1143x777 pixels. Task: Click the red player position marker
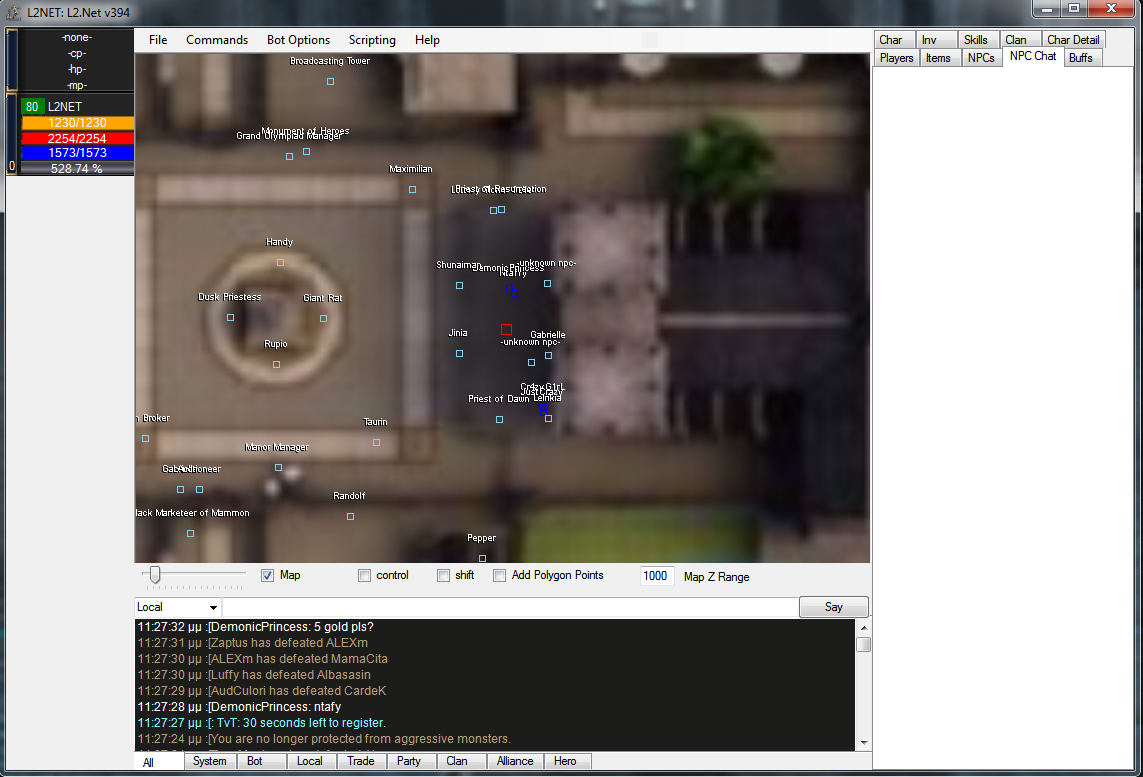(507, 329)
